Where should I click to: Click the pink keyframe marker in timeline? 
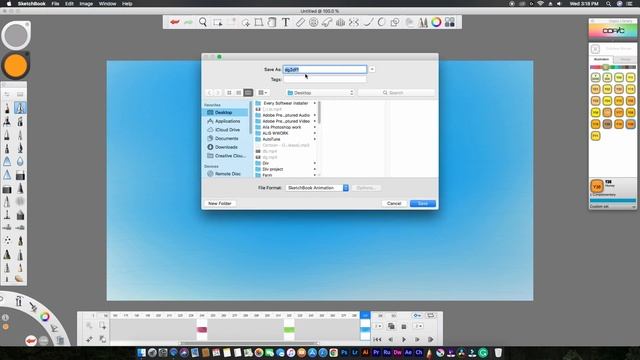point(202,329)
